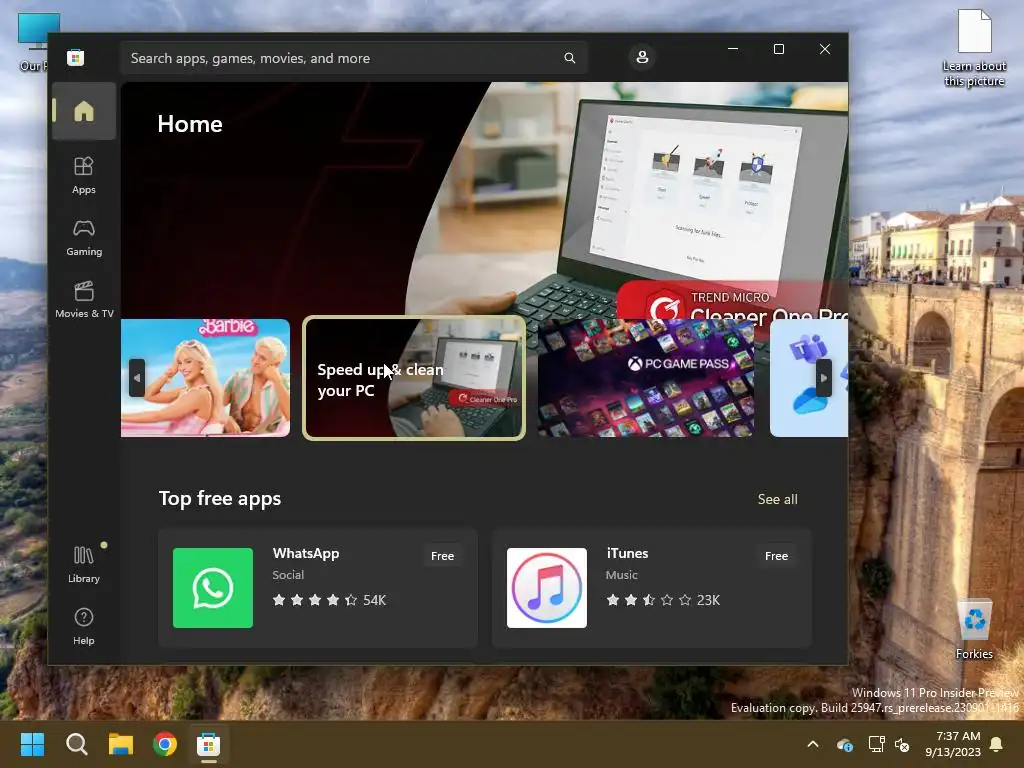Image resolution: width=1024 pixels, height=768 pixels.
Task: Open the user account profile icon
Action: pos(642,57)
